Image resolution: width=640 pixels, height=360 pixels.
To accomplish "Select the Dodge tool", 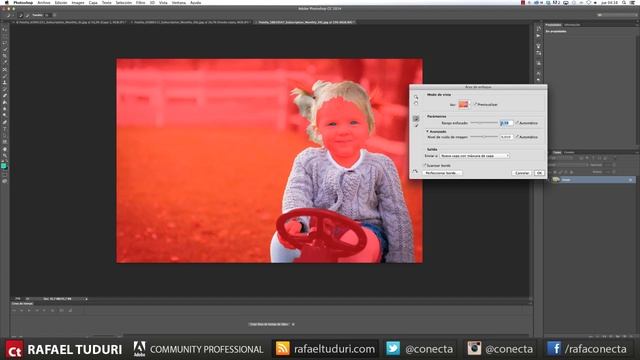I will pyautogui.click(x=4, y=115).
